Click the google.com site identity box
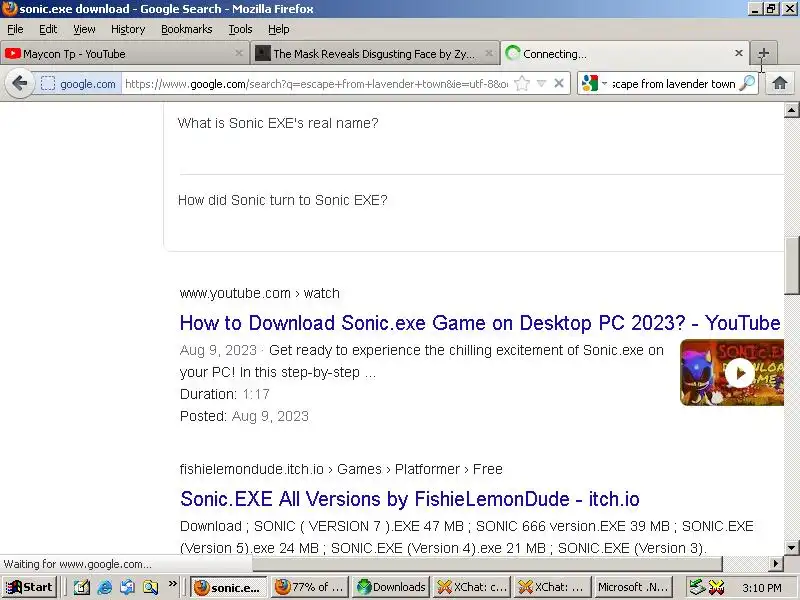 point(80,84)
